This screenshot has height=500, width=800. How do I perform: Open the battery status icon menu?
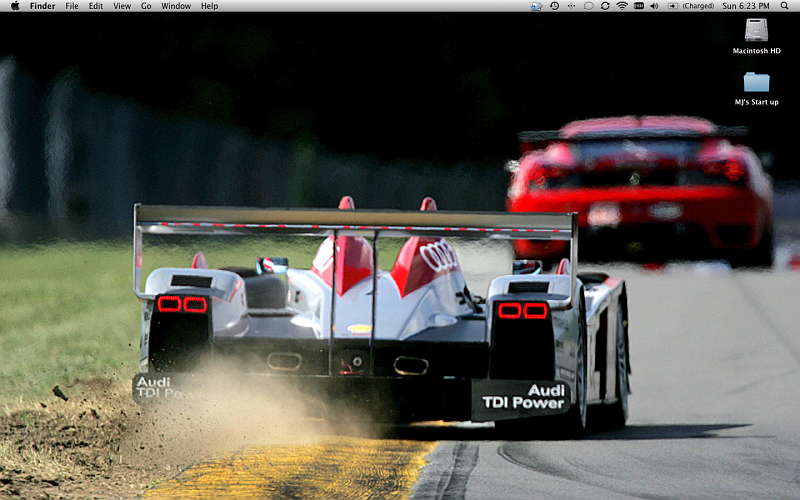(673, 6)
